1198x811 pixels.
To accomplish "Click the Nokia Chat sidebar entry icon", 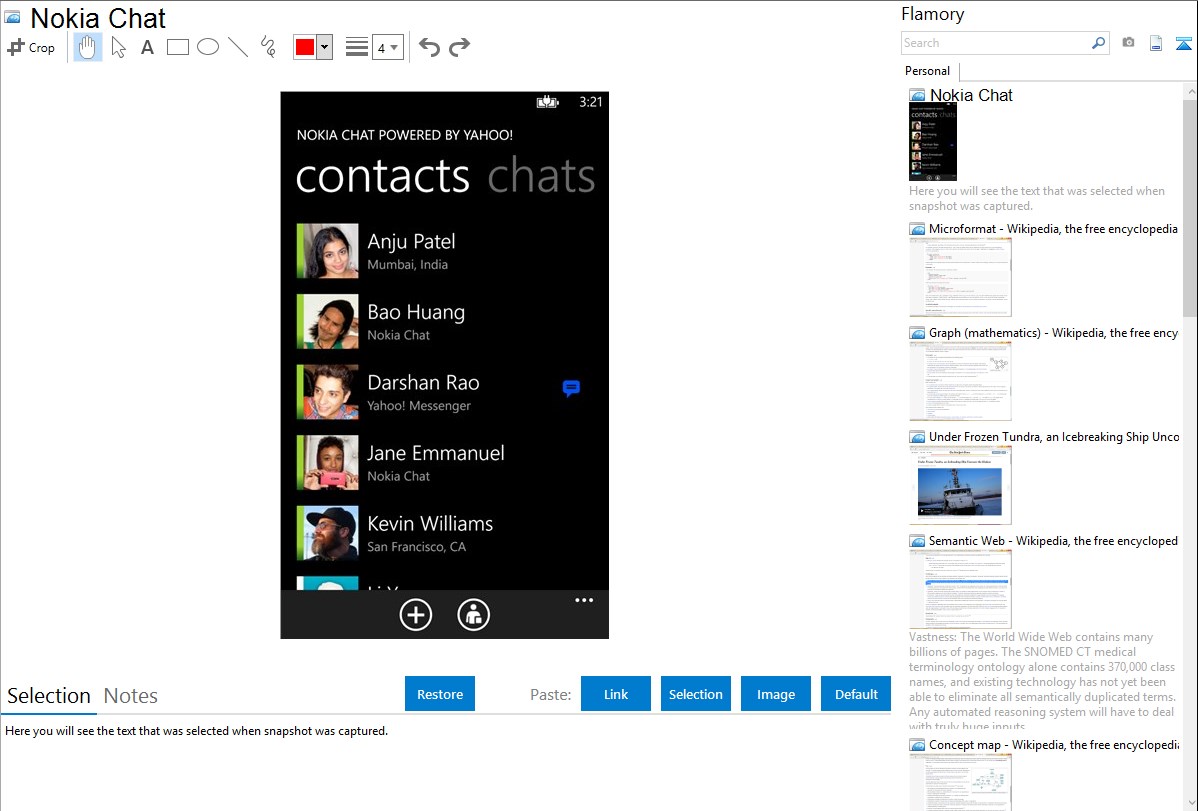I will click(918, 96).
